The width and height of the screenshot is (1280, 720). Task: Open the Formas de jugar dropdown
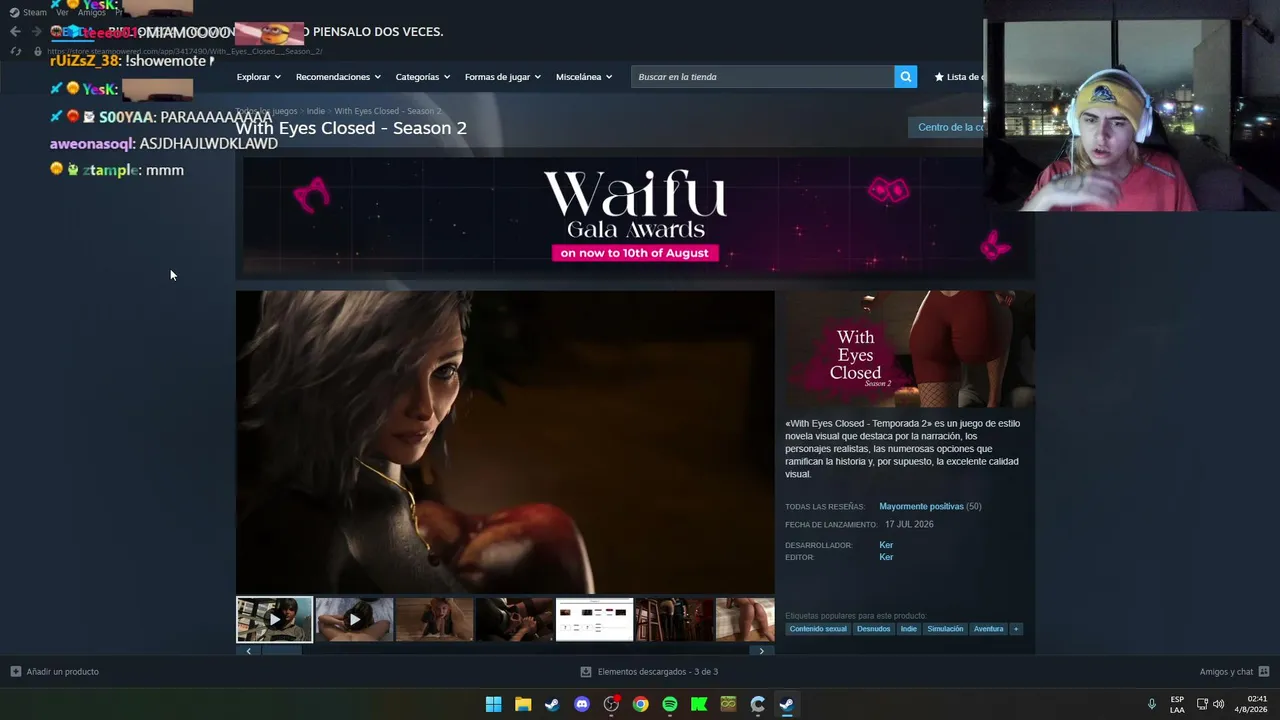click(503, 77)
